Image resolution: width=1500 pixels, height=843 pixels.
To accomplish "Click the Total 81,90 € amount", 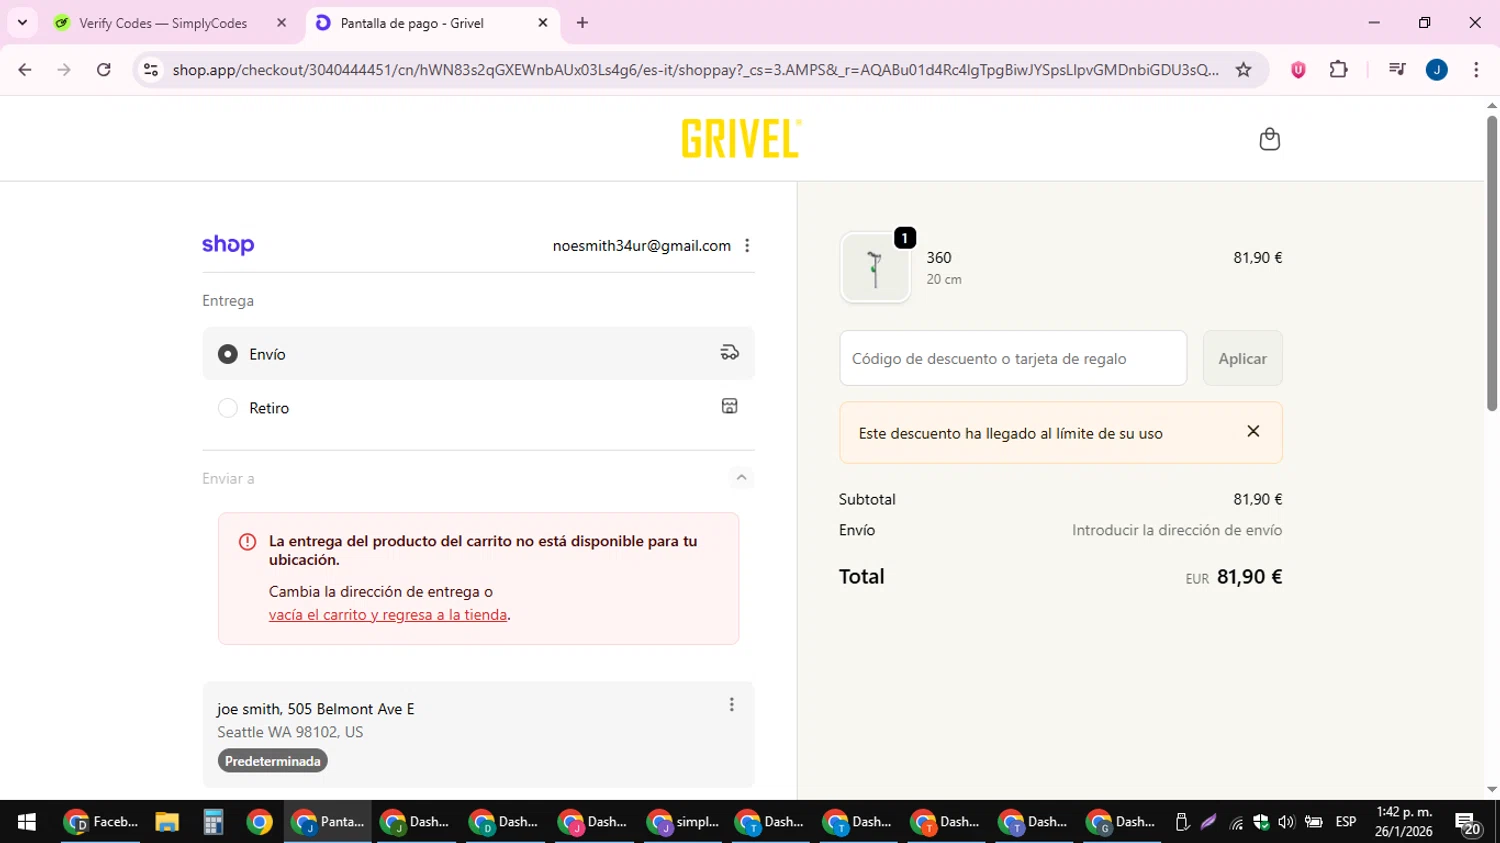I will pyautogui.click(x=1249, y=577).
